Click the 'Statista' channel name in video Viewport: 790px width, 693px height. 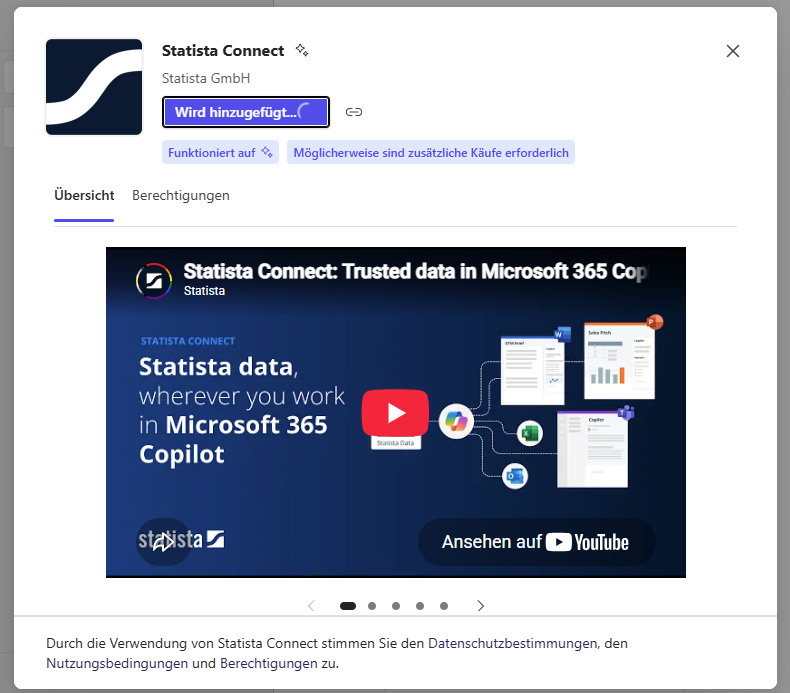(204, 291)
